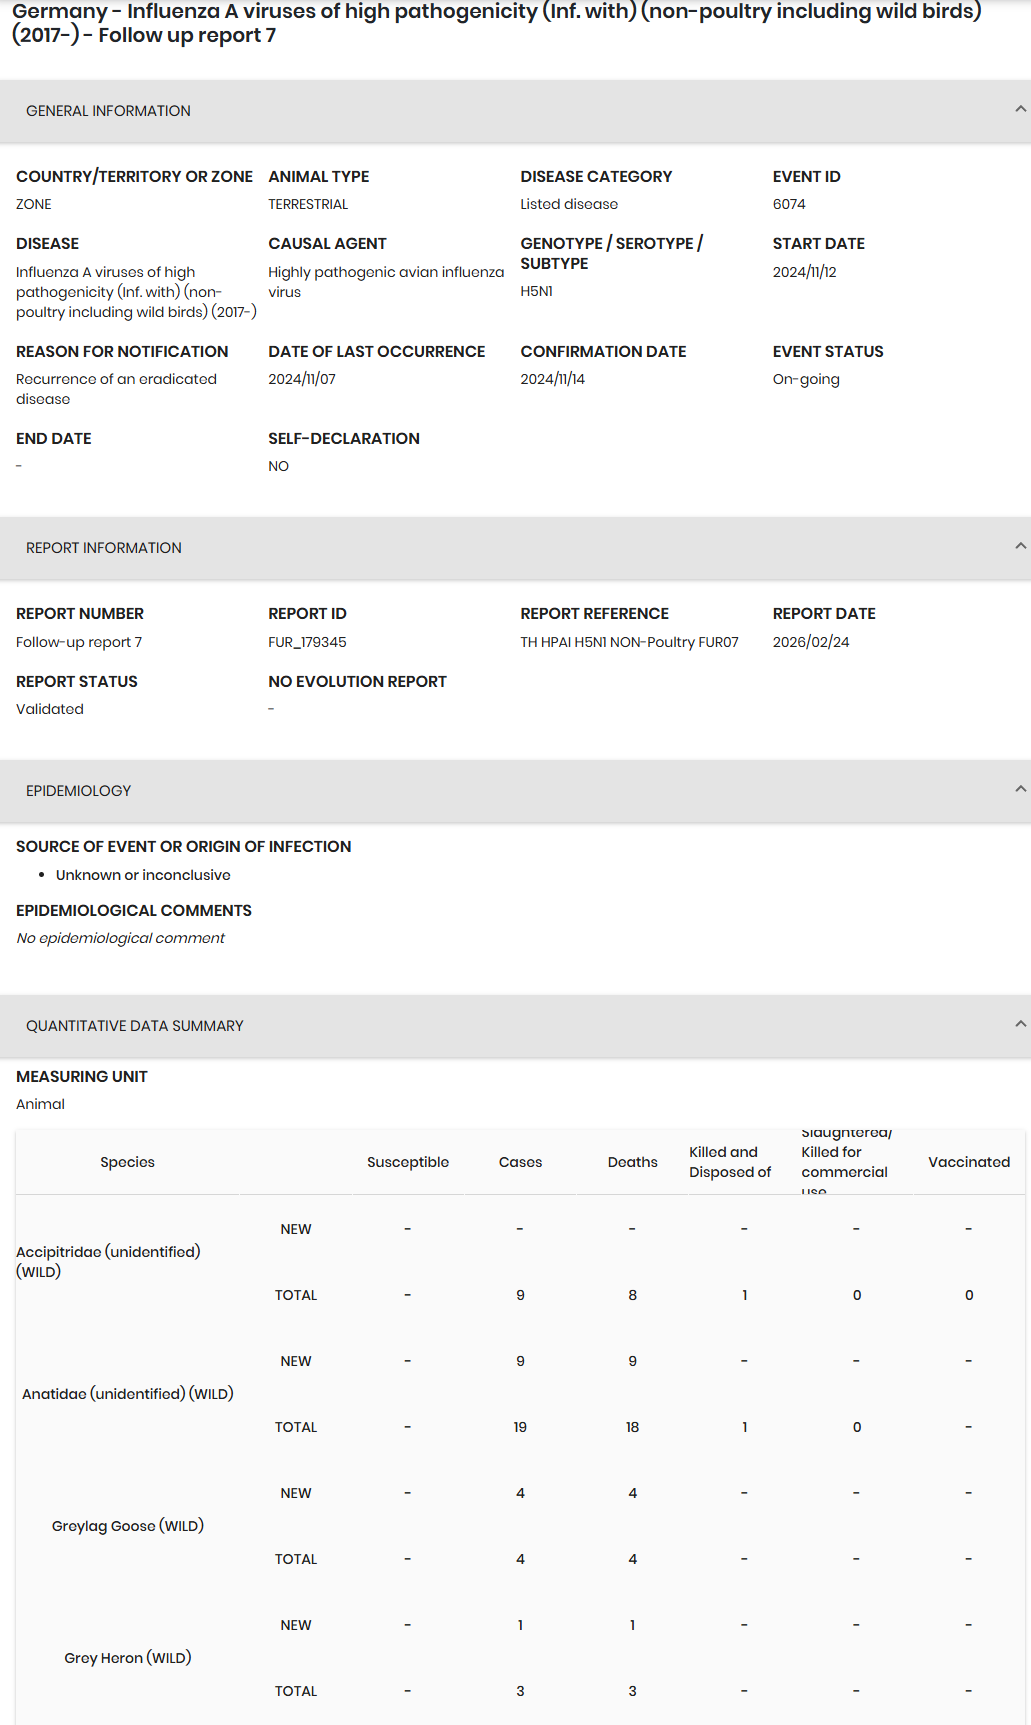Viewport: 1031px width, 1725px height.
Task: Collapse Quantitative Data Summary chevron arrow
Action: point(1019,1024)
